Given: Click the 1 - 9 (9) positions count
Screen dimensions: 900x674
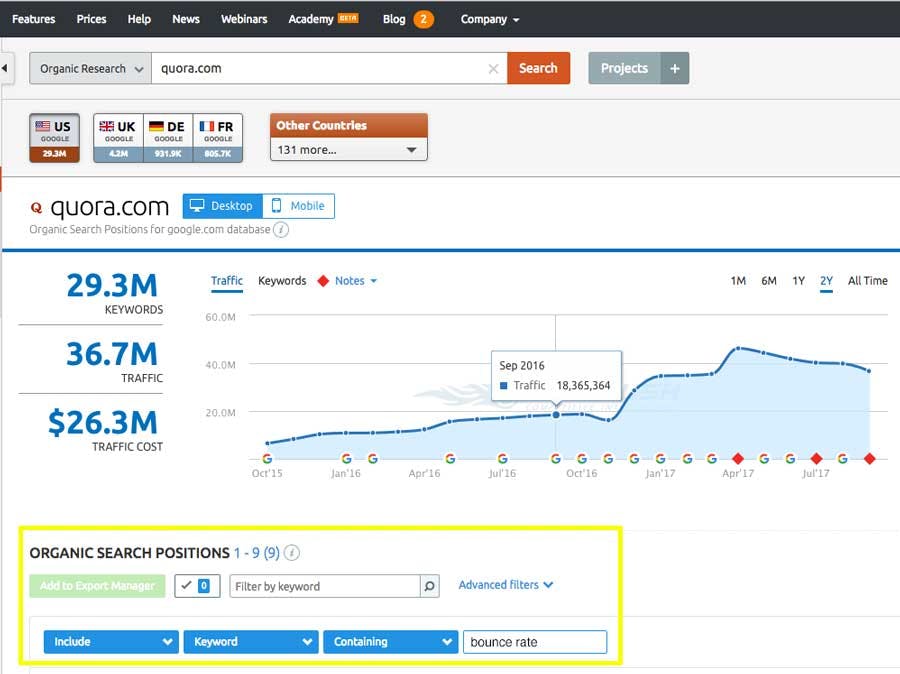Looking at the screenshot, I should pyautogui.click(x=257, y=553).
